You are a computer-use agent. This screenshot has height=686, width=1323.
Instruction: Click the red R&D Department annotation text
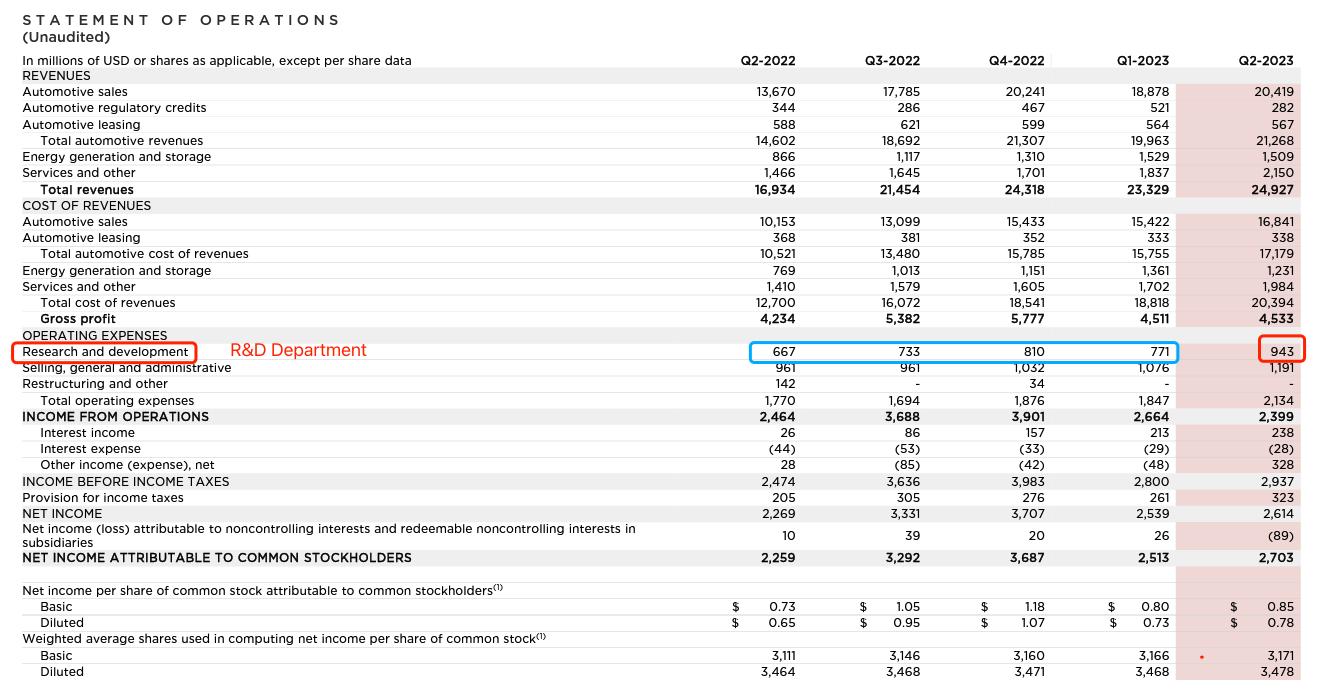click(x=297, y=350)
